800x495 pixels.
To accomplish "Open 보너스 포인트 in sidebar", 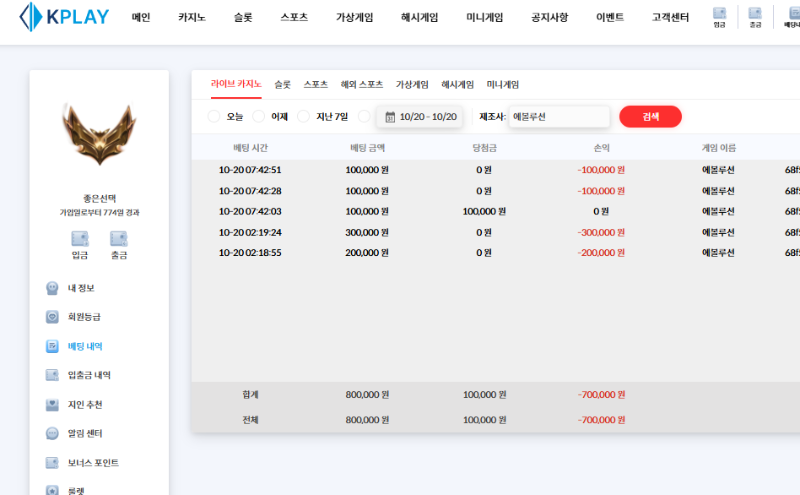I will click(x=92, y=463).
